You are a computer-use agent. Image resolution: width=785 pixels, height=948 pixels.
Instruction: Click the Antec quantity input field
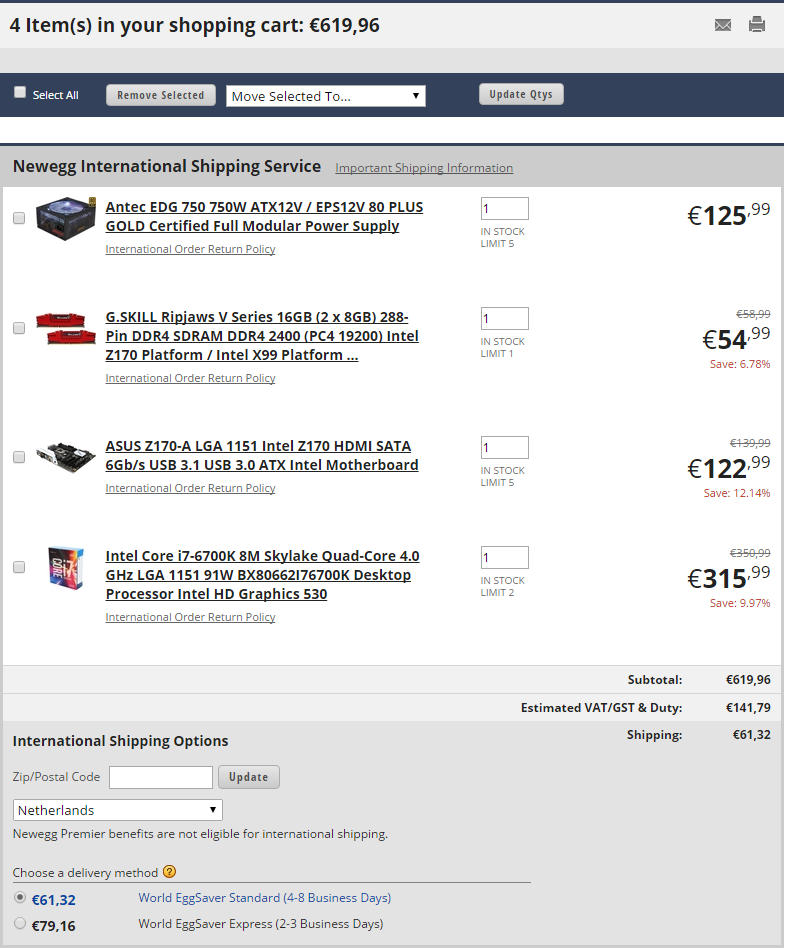[x=505, y=209]
